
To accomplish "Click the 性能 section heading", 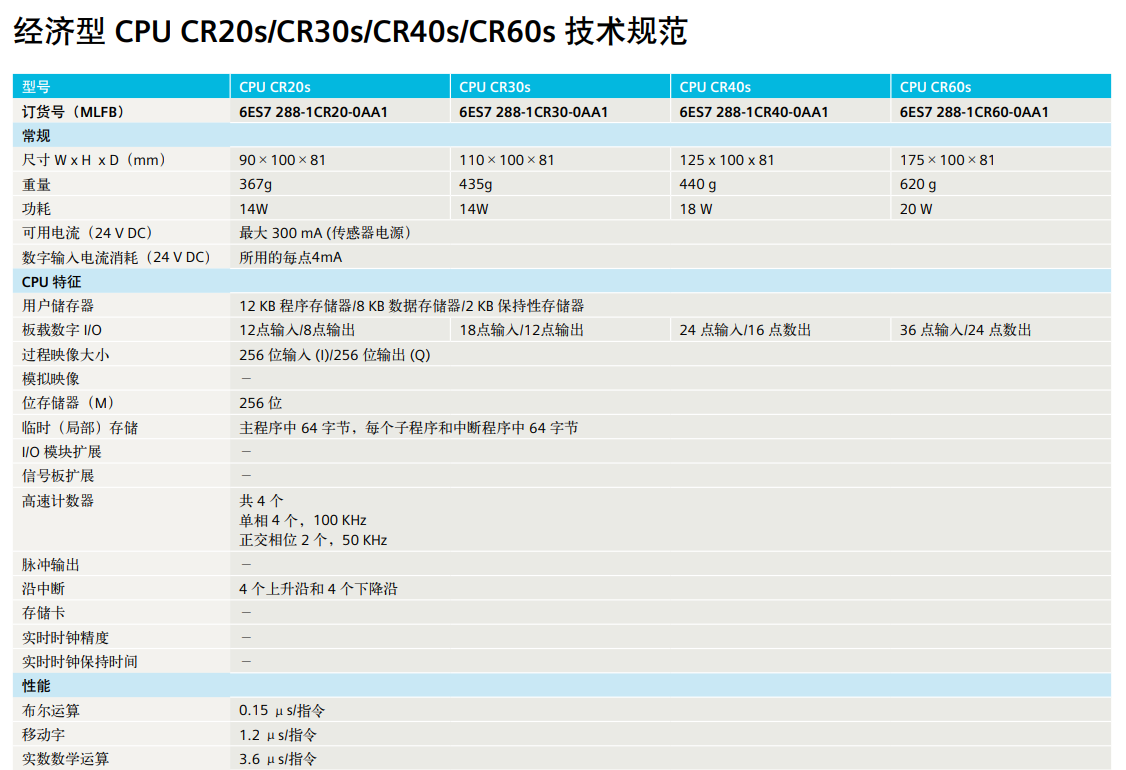I will pos(36,686).
